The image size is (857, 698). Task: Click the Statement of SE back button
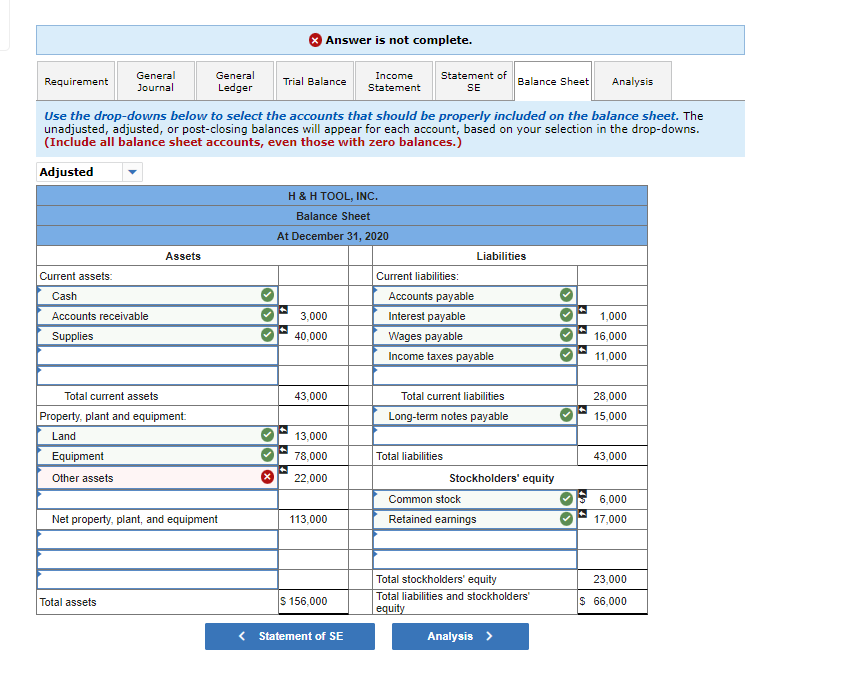289,636
